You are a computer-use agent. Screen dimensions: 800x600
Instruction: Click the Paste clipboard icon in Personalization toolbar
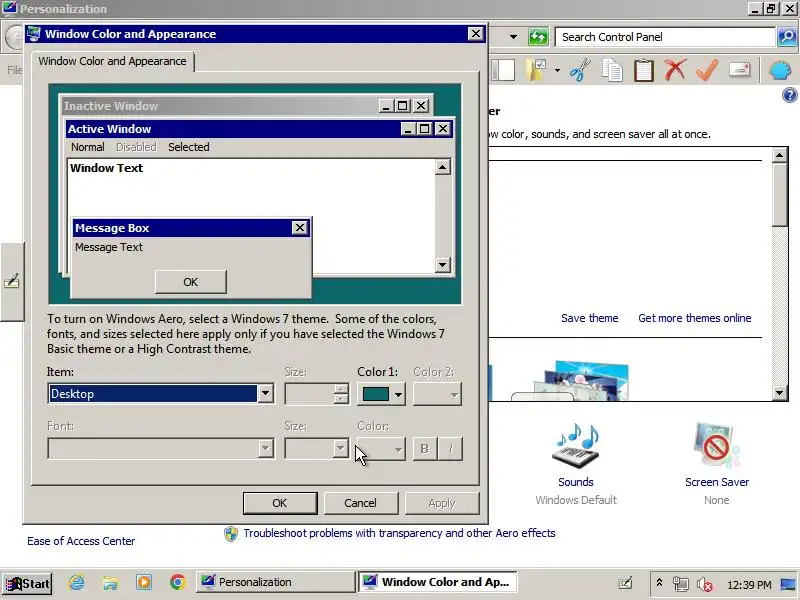click(x=643, y=70)
